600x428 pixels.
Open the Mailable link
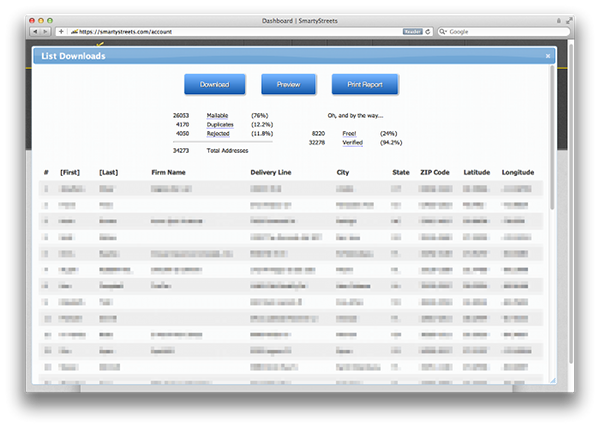pos(217,115)
